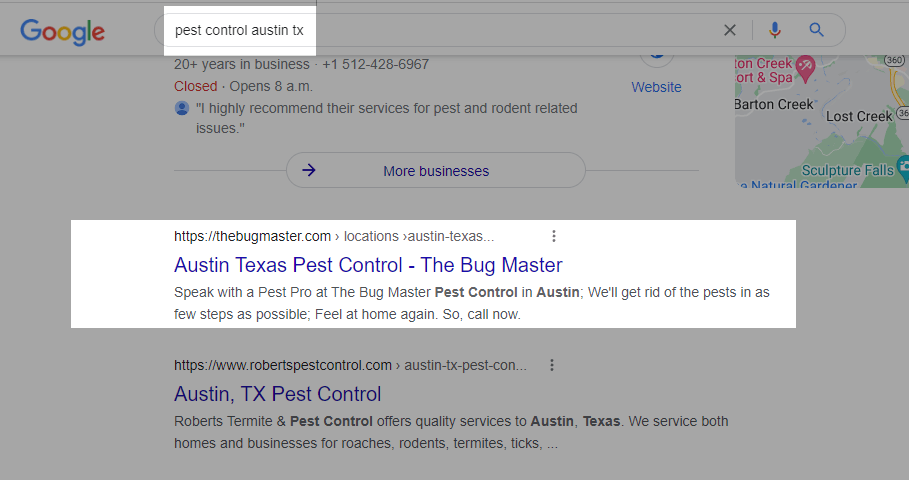Open the 'Austin, TX Pest Control' result title
Image resolution: width=909 pixels, height=480 pixels.
coord(277,394)
